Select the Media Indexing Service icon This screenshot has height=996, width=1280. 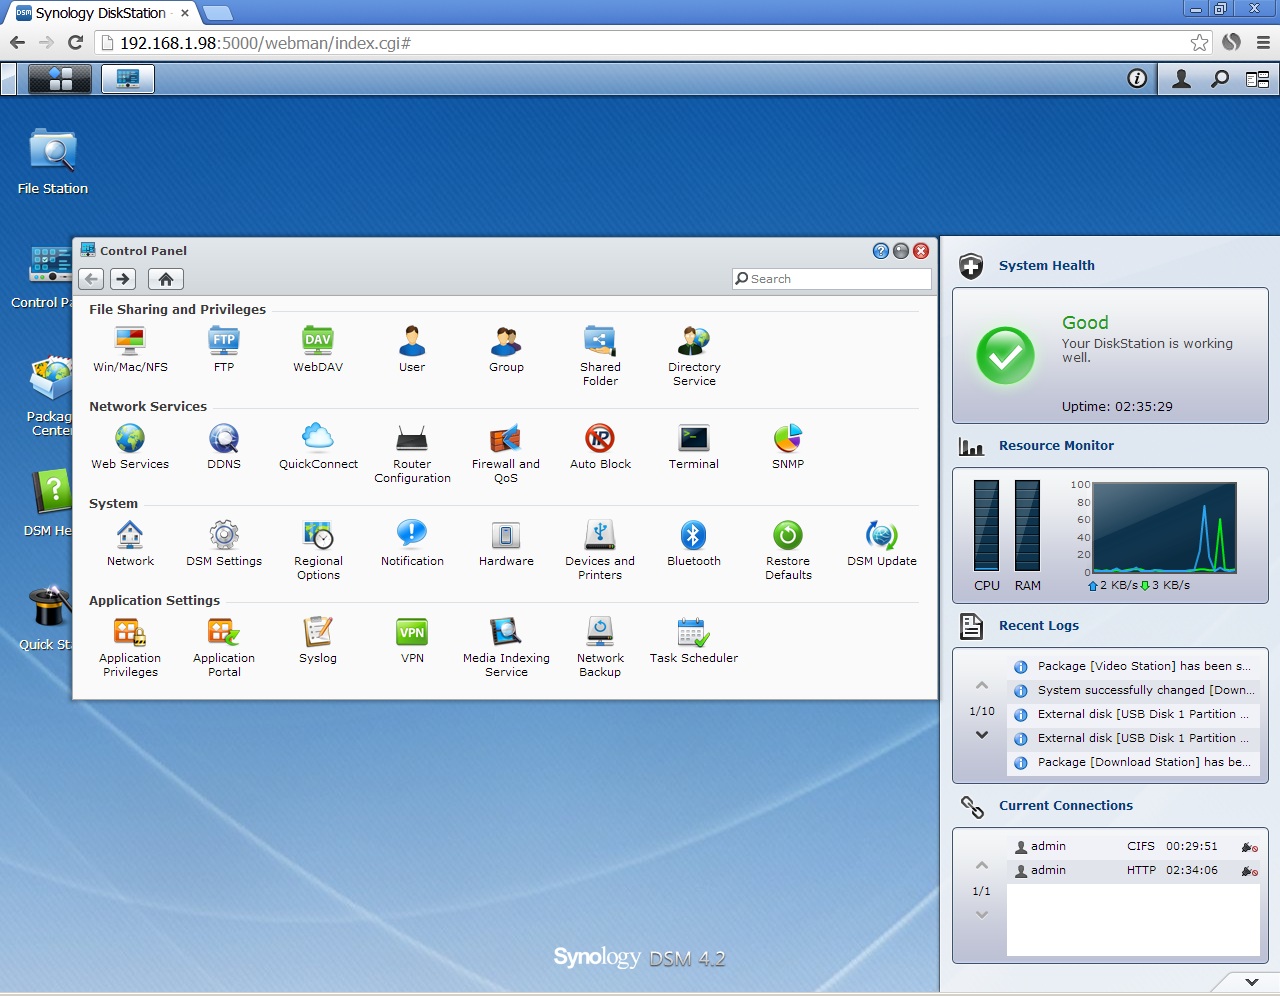pyautogui.click(x=505, y=632)
